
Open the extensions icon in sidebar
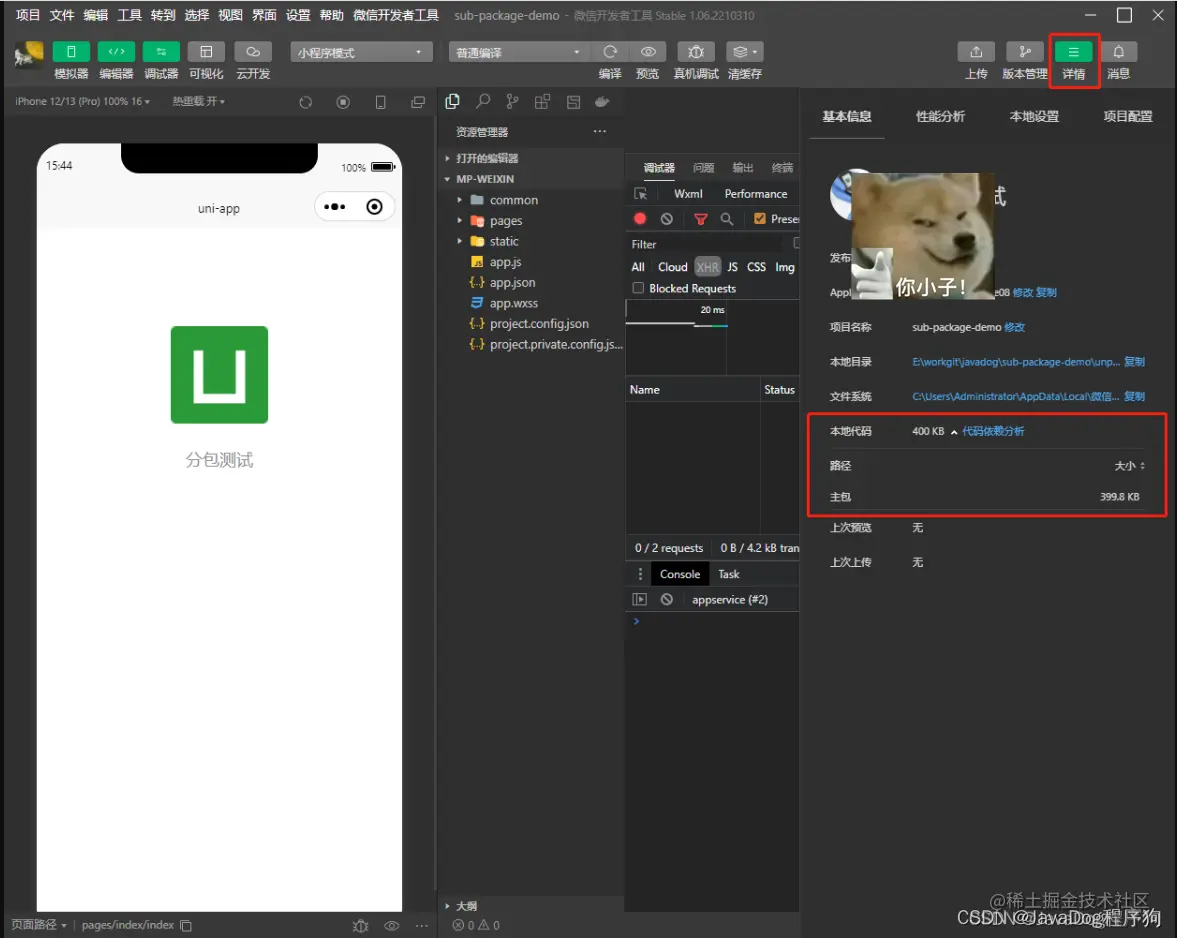click(x=542, y=101)
